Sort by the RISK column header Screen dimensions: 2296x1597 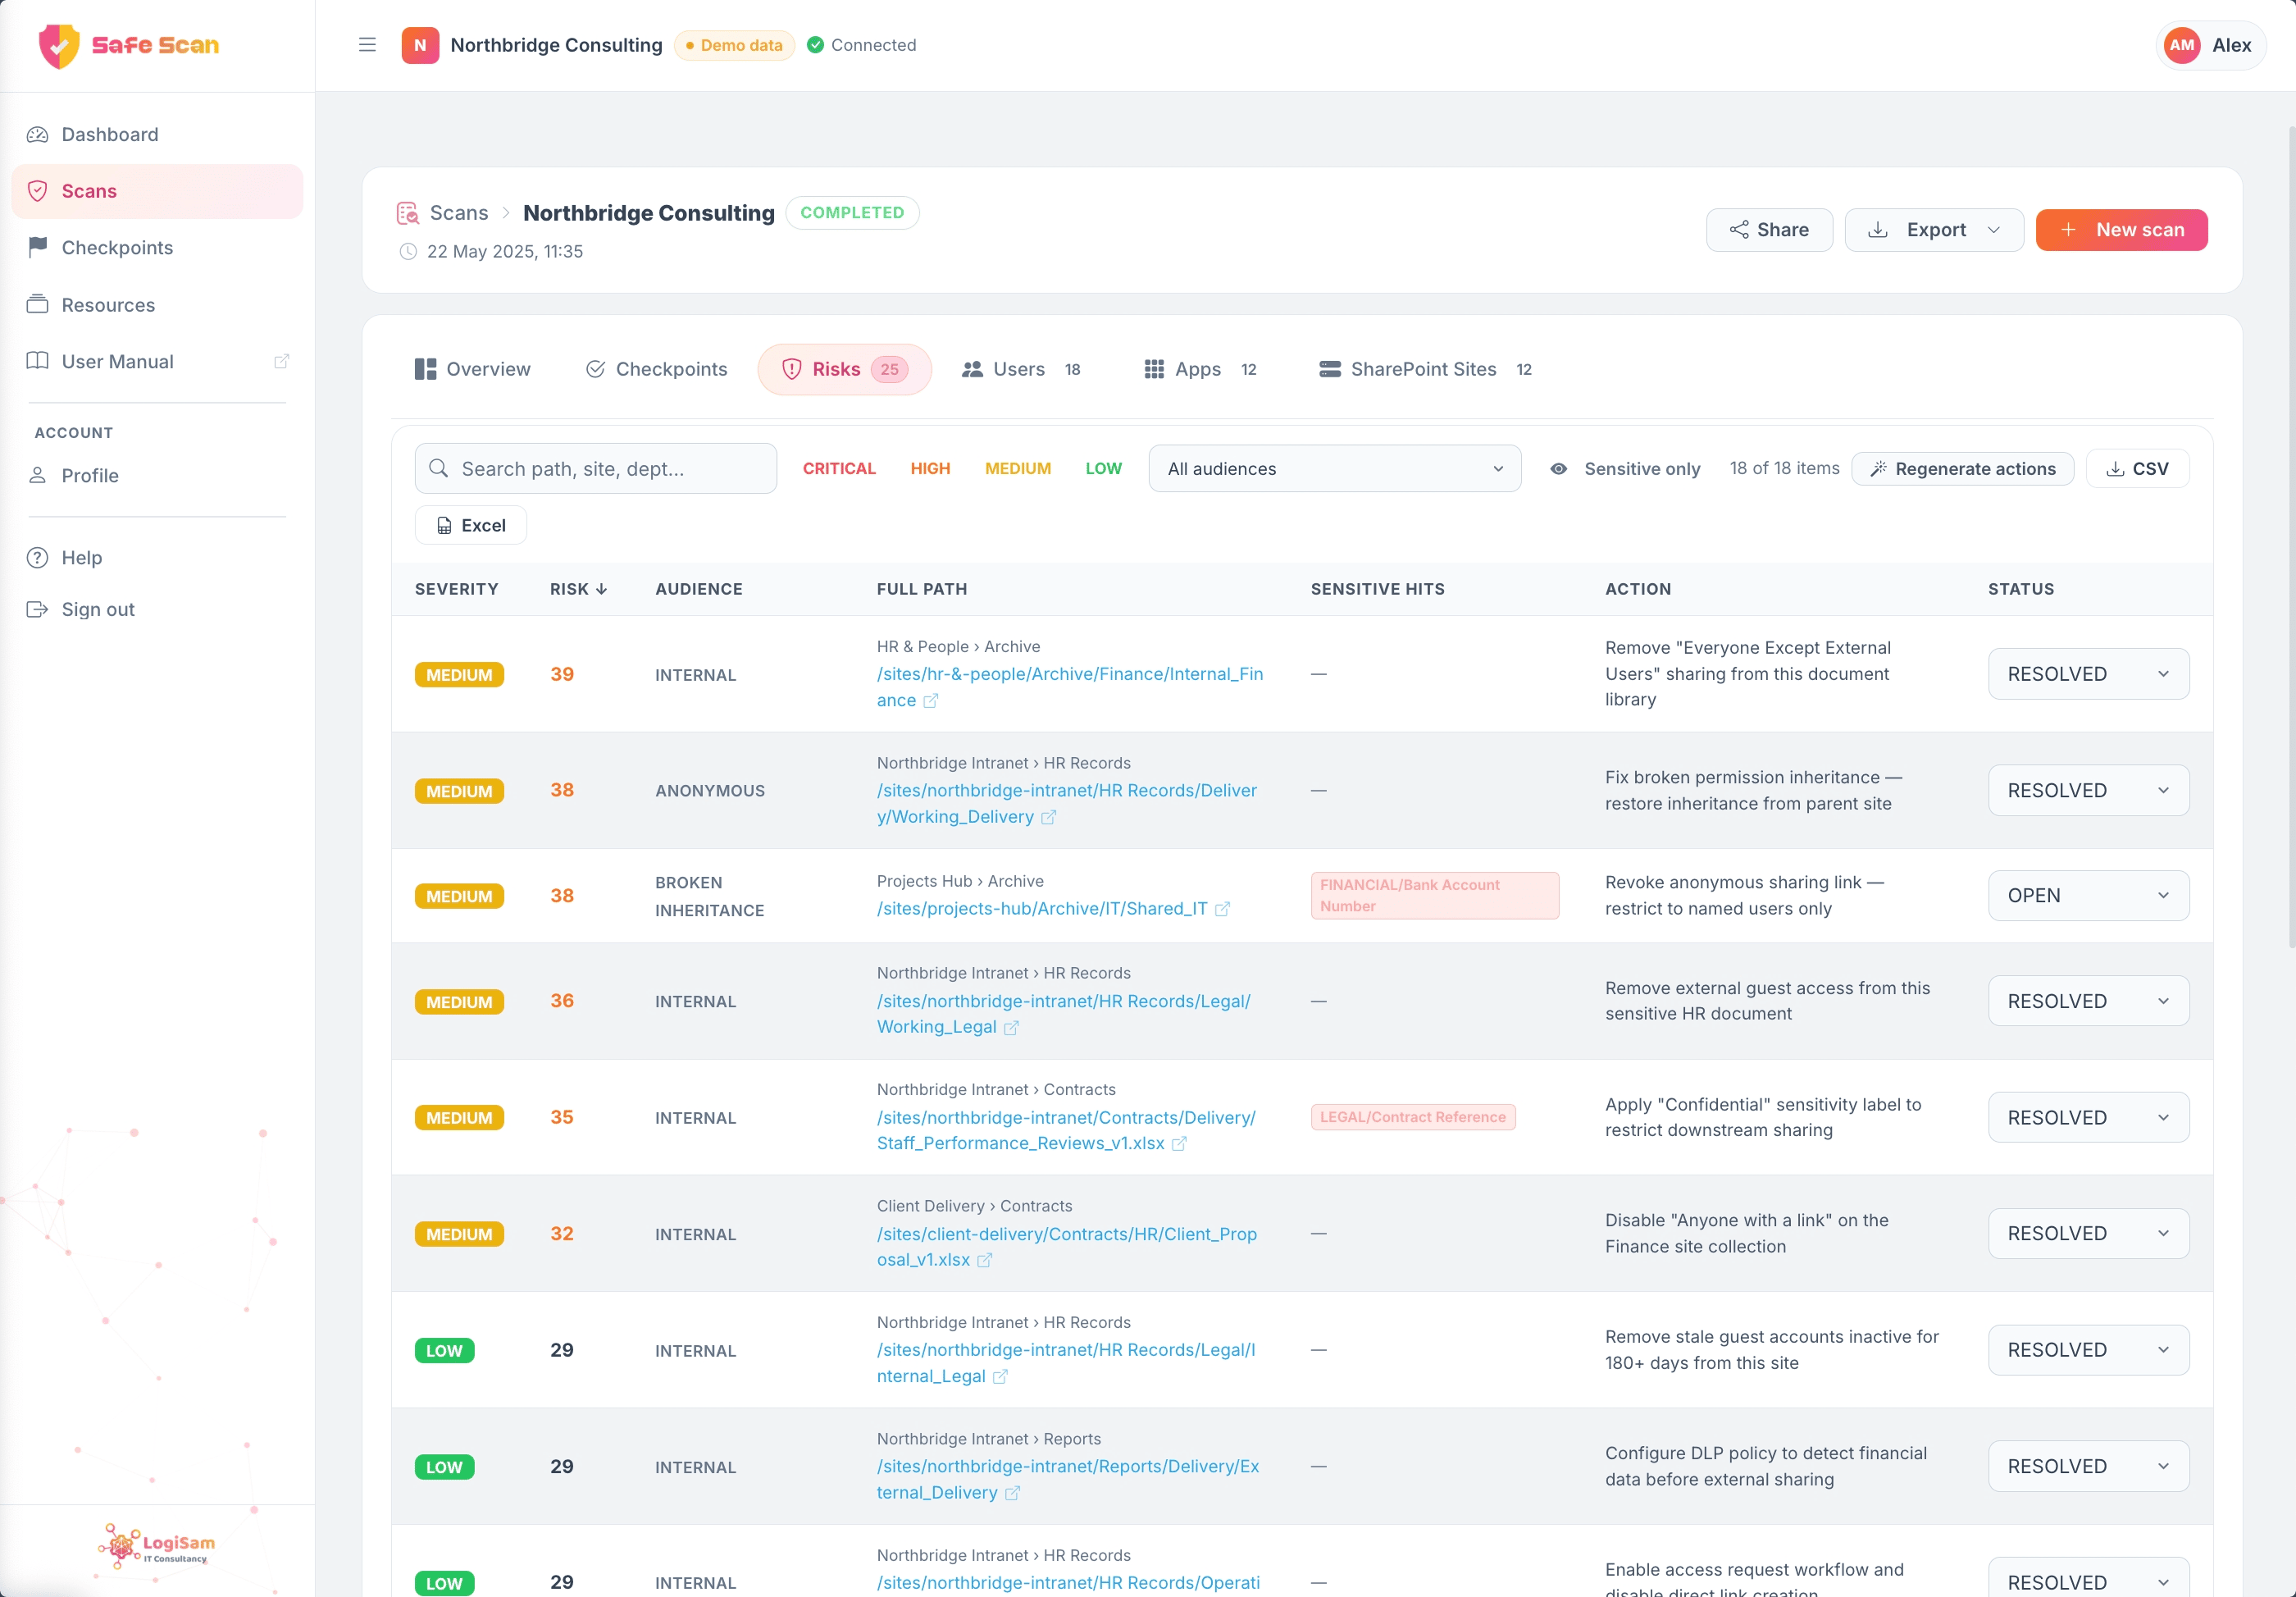tap(579, 590)
